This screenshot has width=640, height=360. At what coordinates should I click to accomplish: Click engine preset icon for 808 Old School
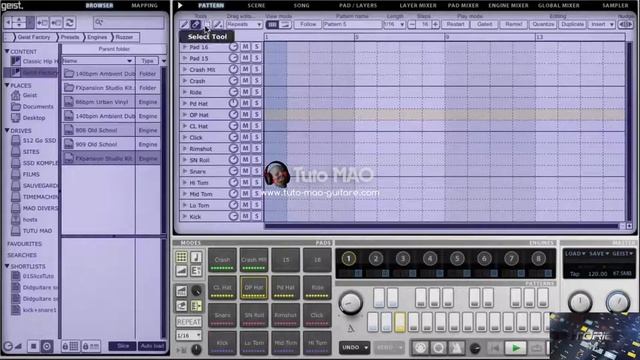click(x=69, y=130)
